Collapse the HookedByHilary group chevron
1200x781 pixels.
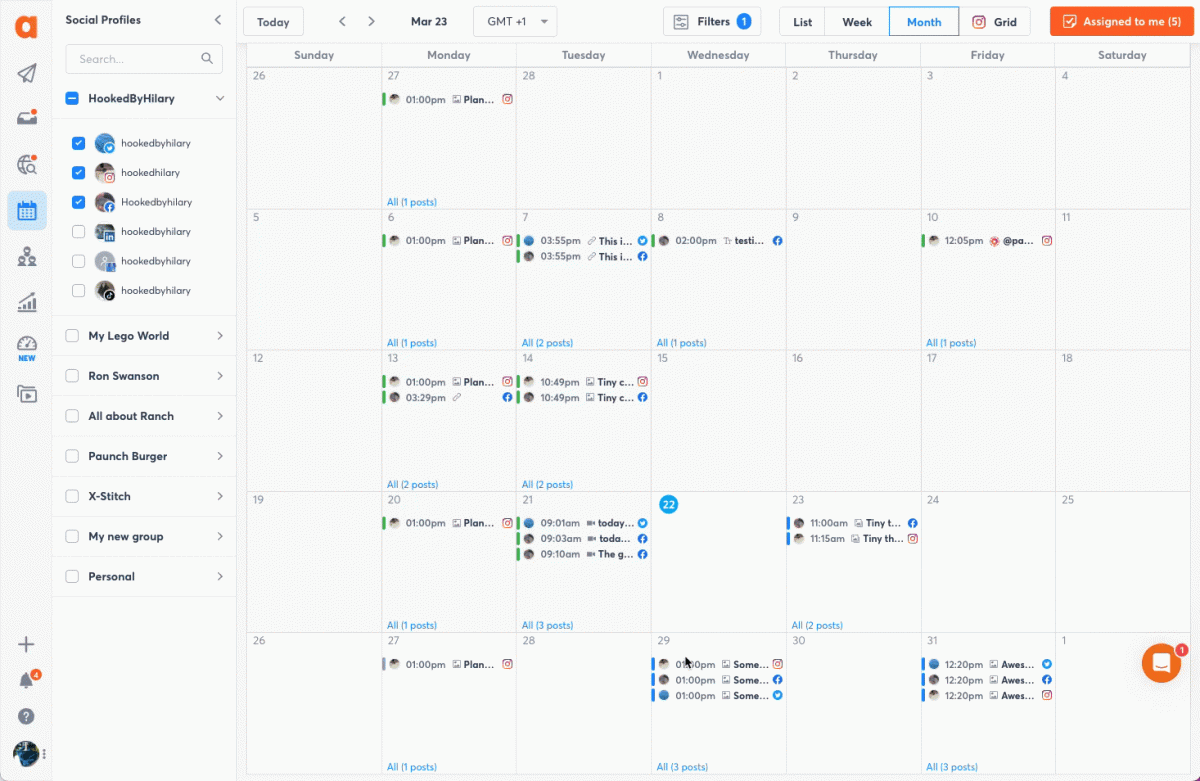220,98
